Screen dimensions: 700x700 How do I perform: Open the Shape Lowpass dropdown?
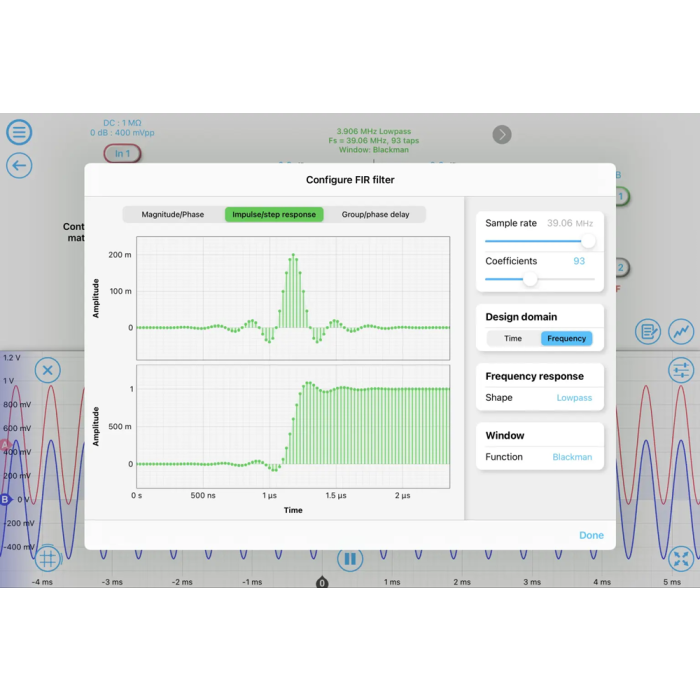[574, 398]
